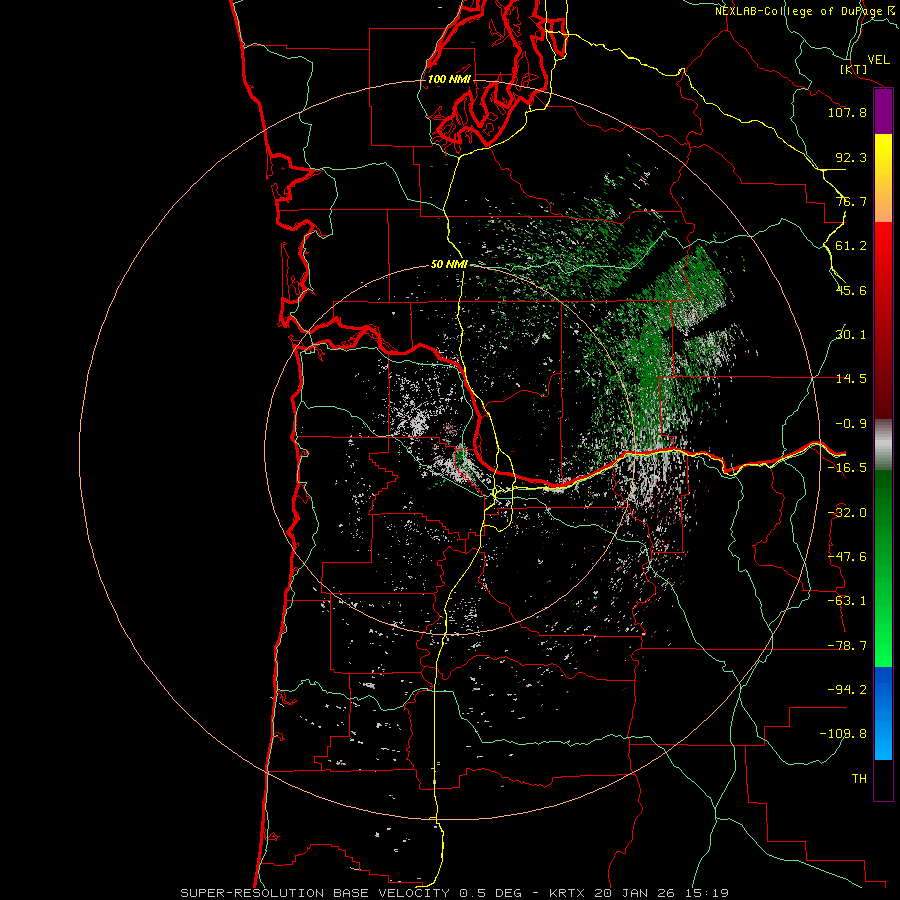Click the [KT] units label
Screen dimensions: 900x900
(854, 69)
